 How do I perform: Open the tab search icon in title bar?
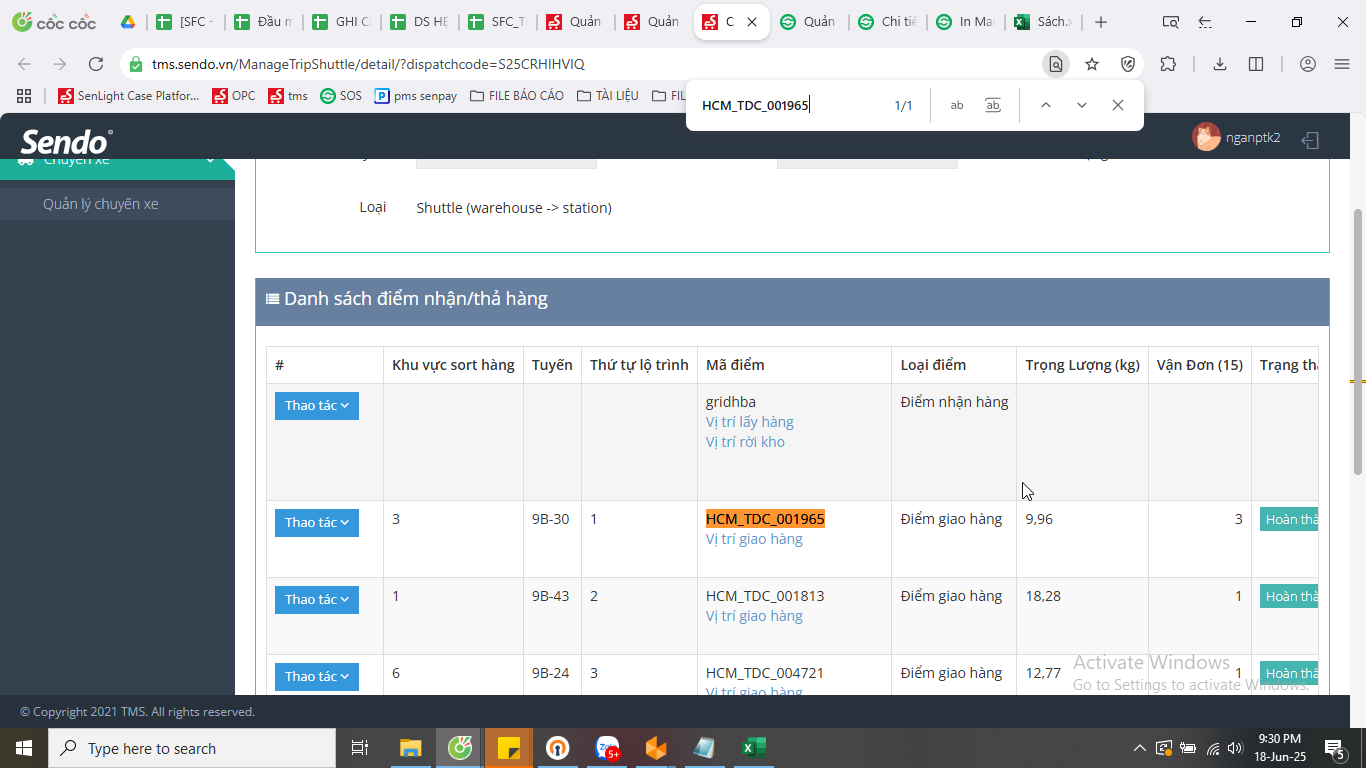pos(1171,22)
